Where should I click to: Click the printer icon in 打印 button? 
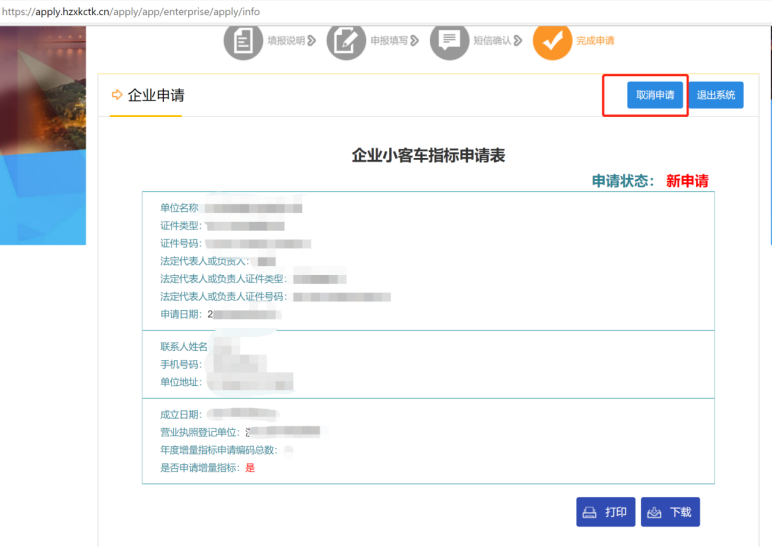click(590, 512)
